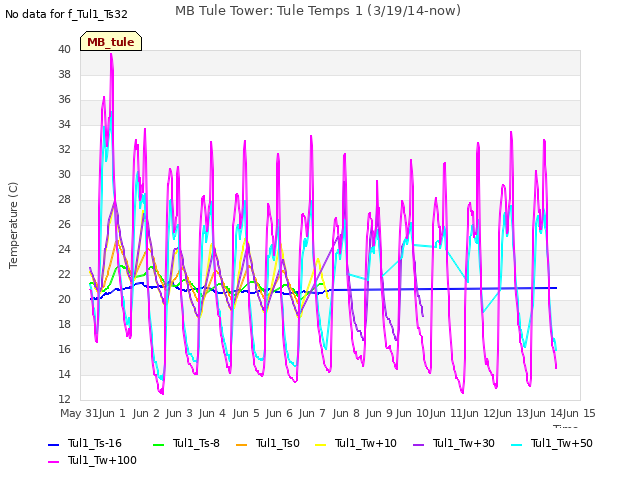The image size is (640, 480).
Task: Click the Tul1_Tw+30 legend label
Action: click(x=464, y=443)
